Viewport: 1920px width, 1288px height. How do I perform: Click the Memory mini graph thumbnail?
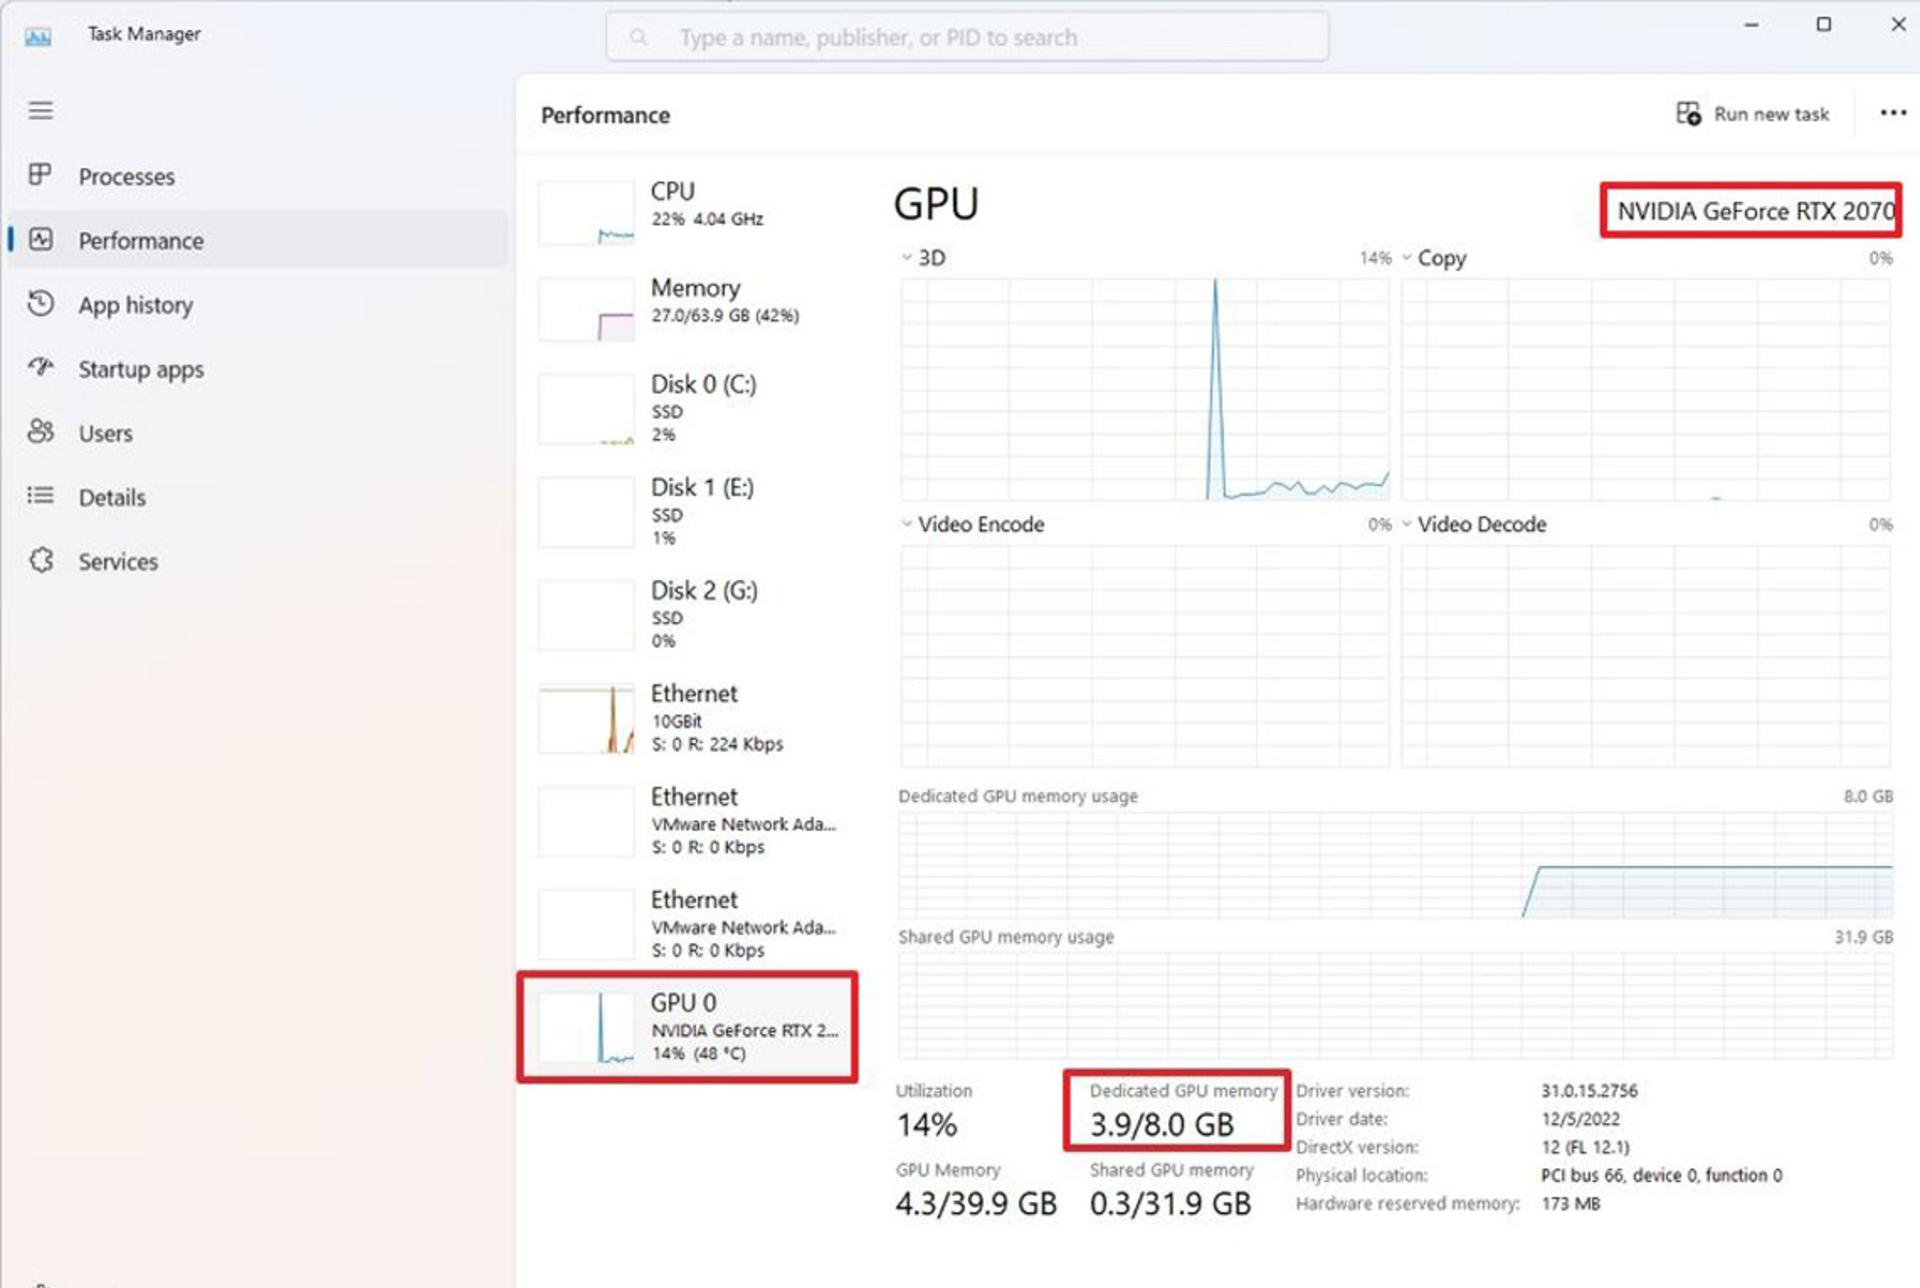tap(586, 309)
